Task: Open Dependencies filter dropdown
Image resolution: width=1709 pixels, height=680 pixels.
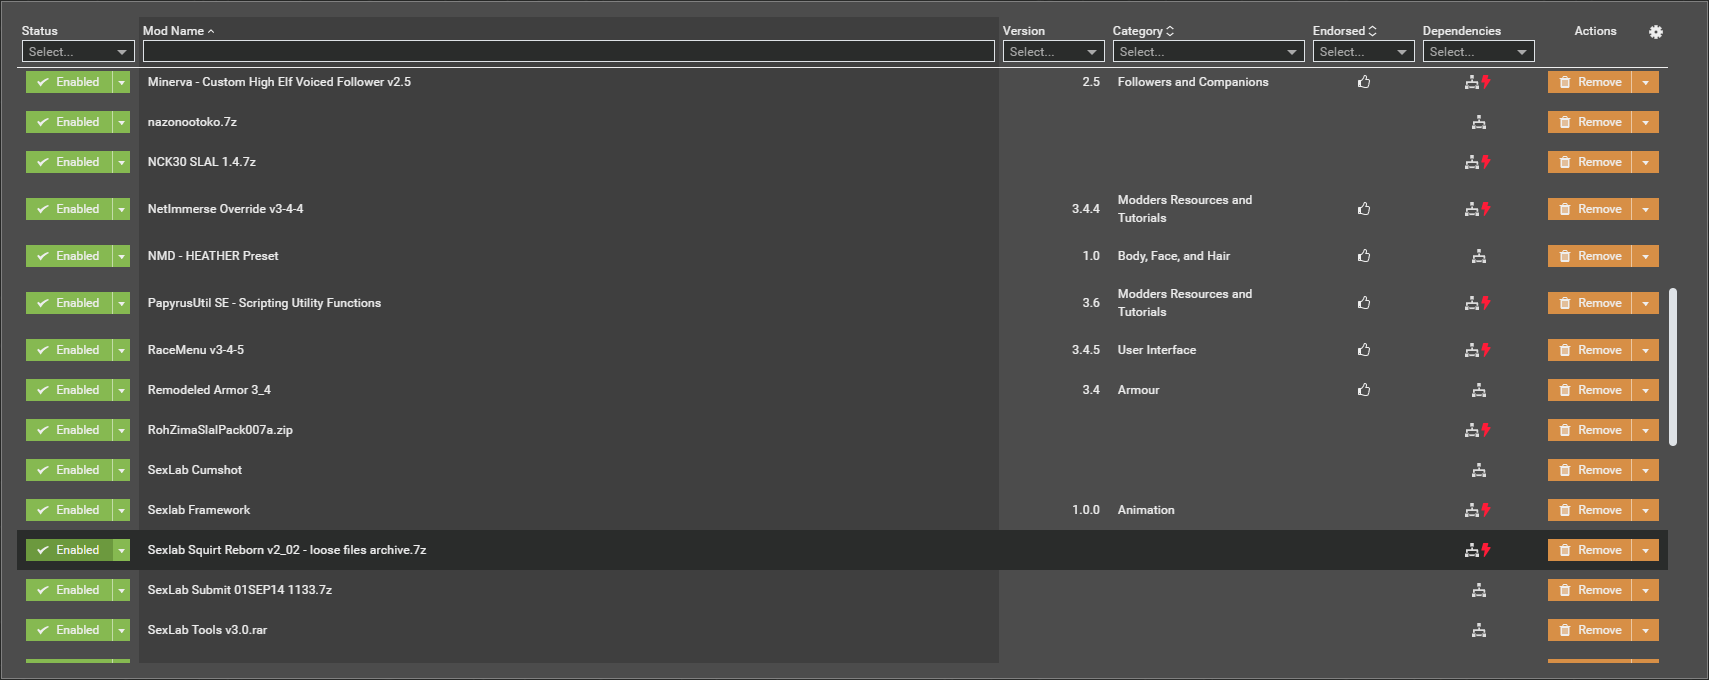Action: pos(1478,52)
